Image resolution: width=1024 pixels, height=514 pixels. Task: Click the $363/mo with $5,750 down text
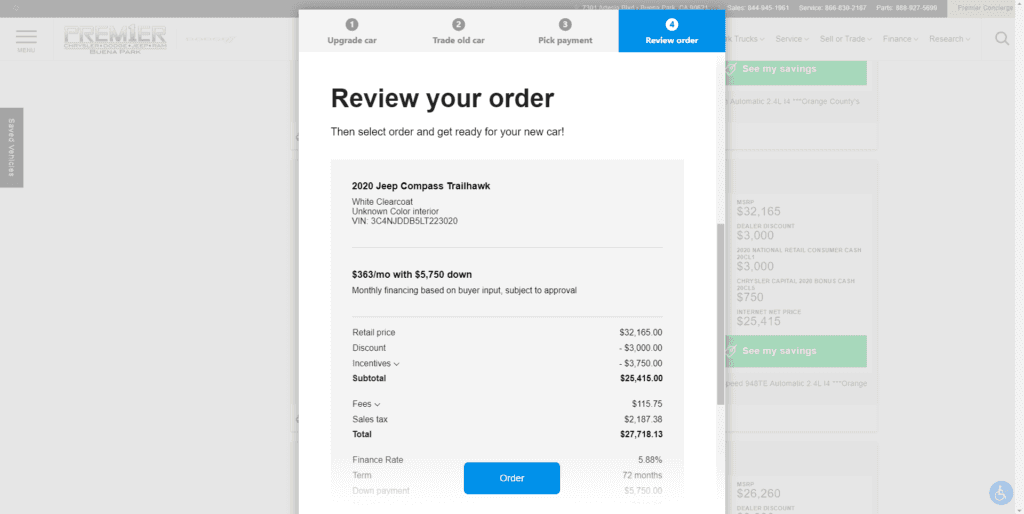point(411,274)
